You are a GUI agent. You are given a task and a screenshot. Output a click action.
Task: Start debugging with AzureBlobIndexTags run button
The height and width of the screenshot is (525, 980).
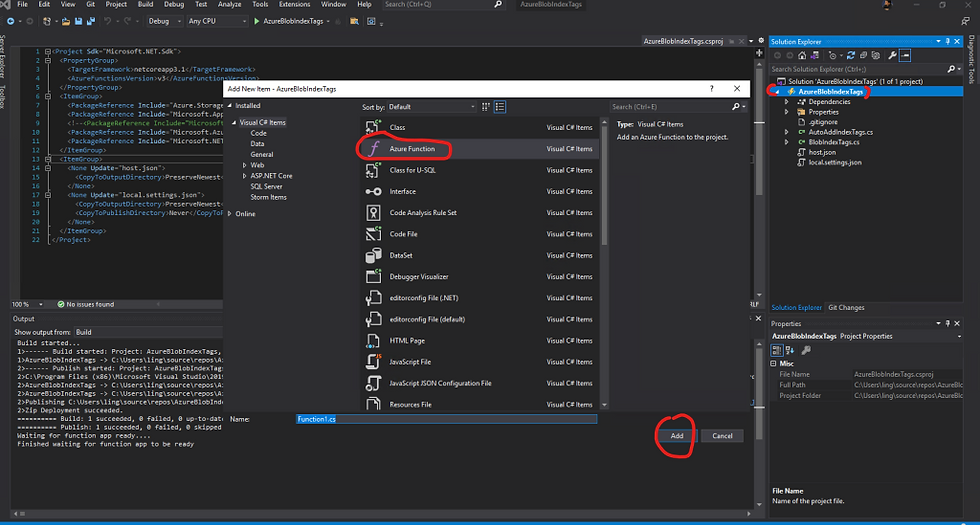tap(291, 21)
